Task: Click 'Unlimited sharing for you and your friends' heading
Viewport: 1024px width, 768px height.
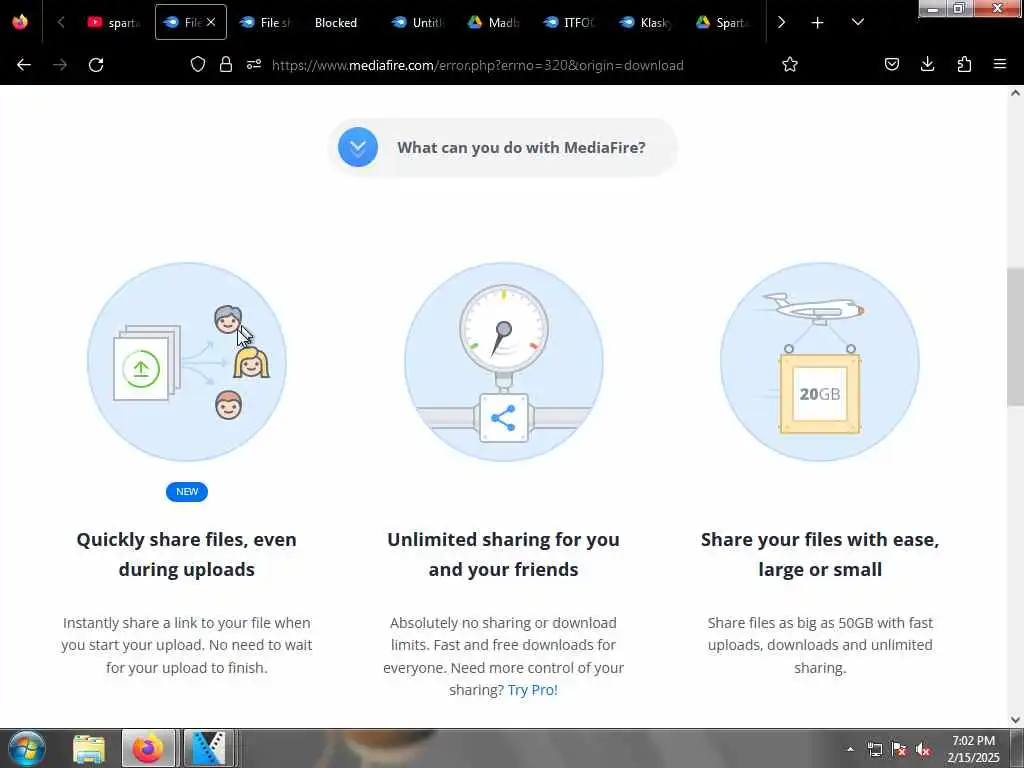Action: (504, 554)
